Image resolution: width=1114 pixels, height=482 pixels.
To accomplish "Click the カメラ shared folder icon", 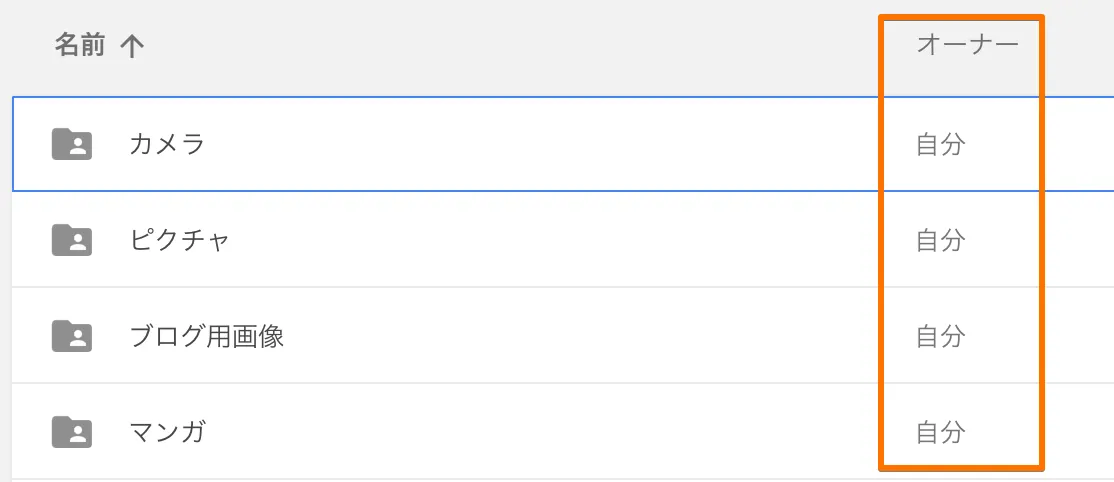I will pos(72,144).
